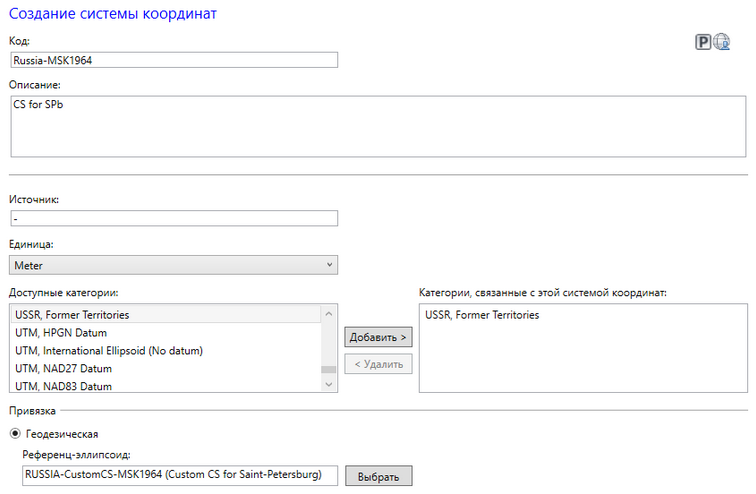756x494 pixels.
Task: Select the Геодезическая radio button
Action: [17, 434]
